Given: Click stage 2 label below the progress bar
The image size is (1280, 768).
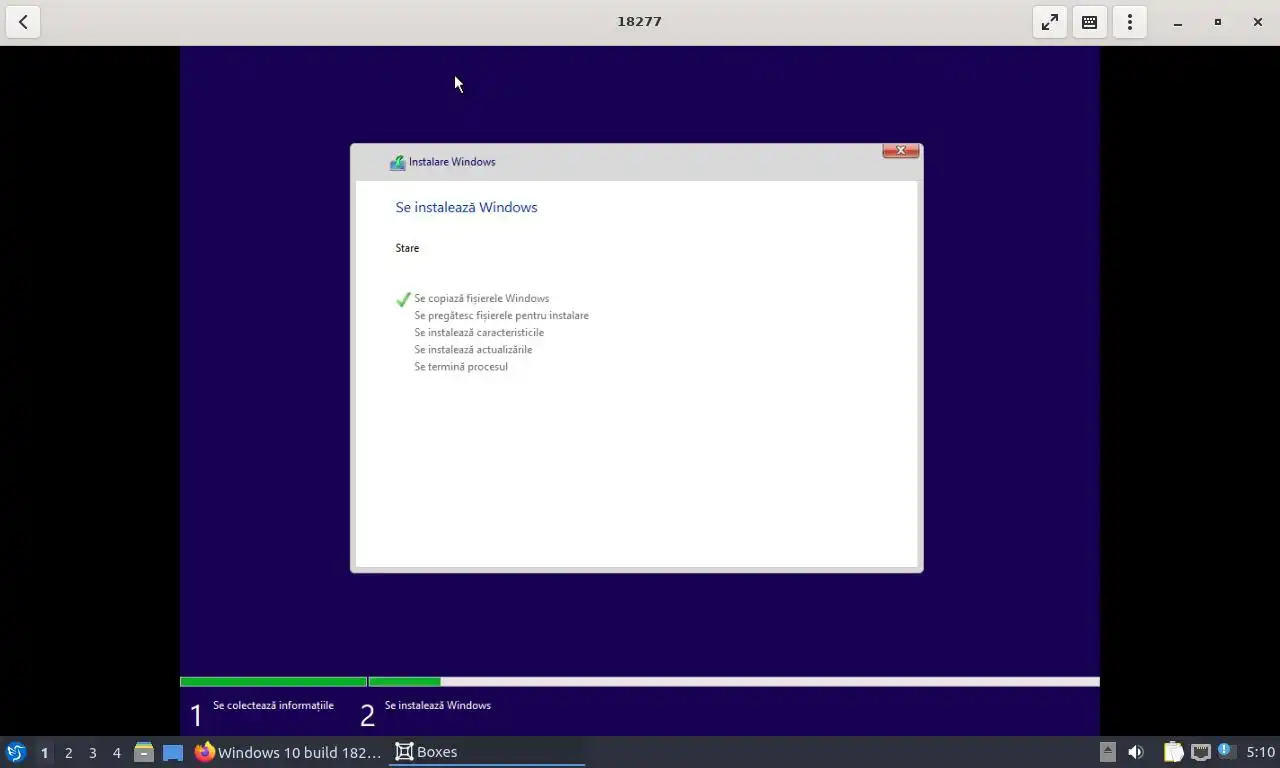Looking at the screenshot, I should point(438,705).
